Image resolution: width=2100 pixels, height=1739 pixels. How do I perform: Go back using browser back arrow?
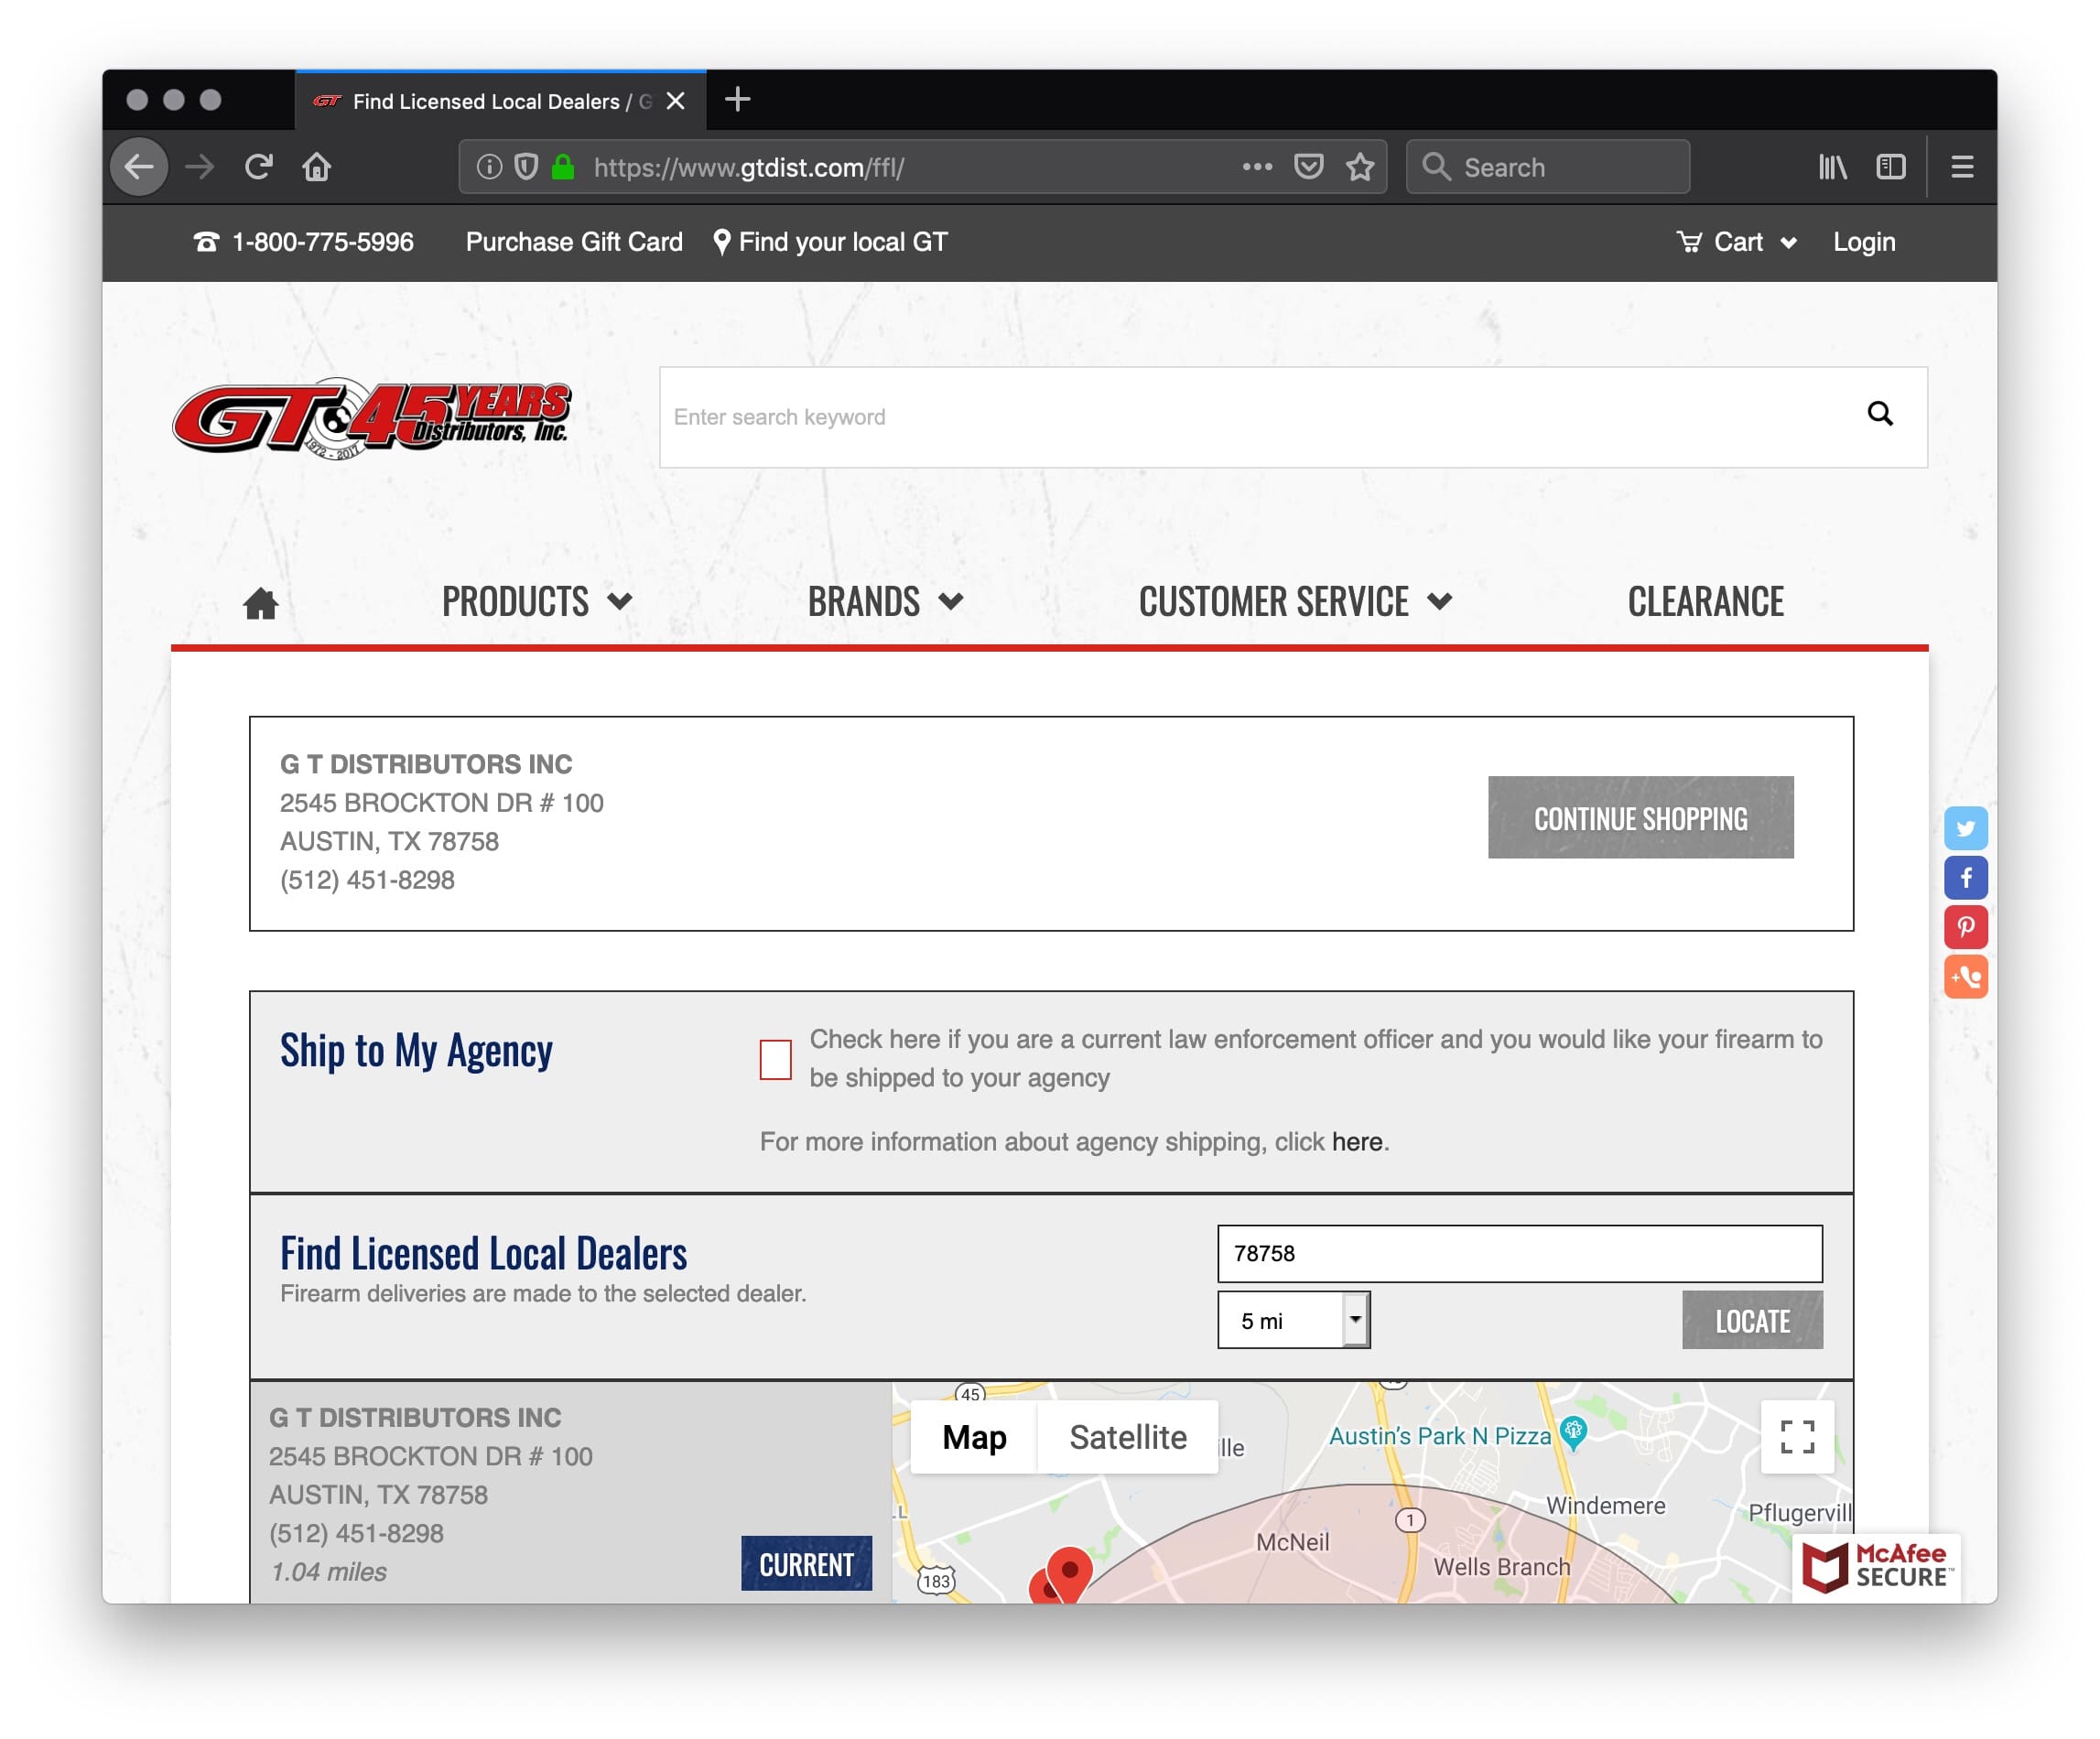point(139,166)
